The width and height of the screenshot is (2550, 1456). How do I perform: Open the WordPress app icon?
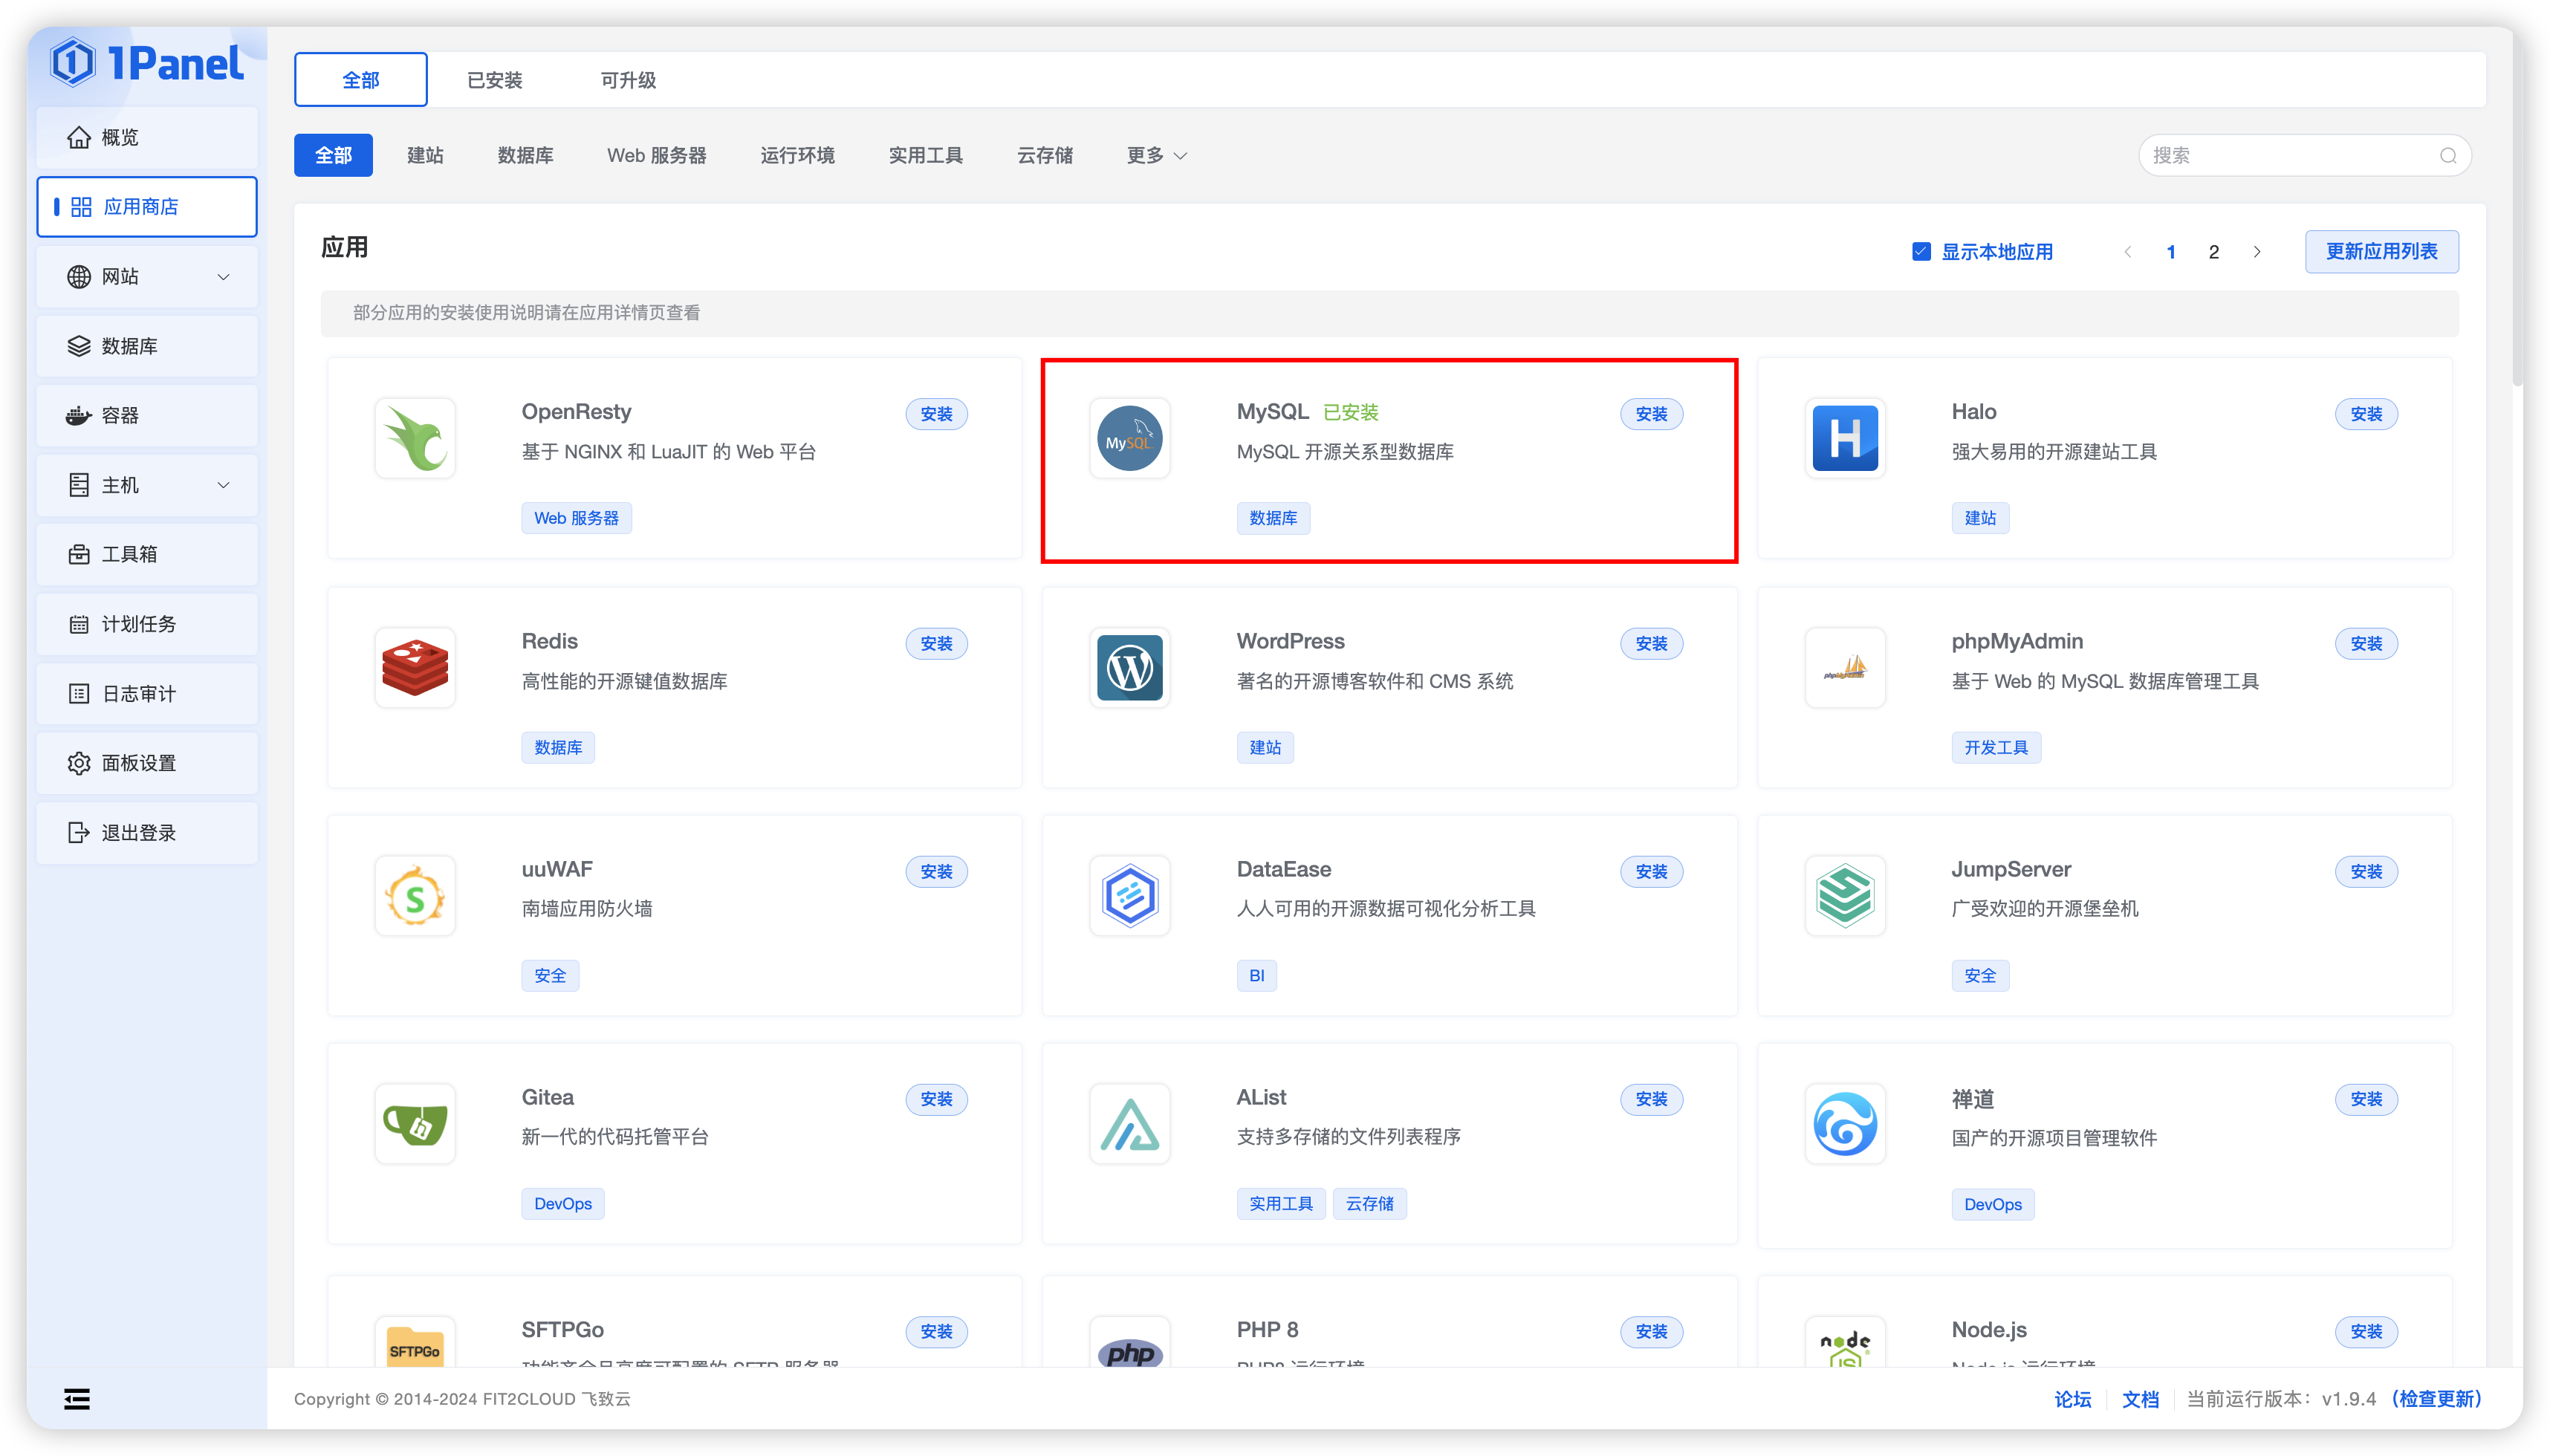pos(1129,667)
